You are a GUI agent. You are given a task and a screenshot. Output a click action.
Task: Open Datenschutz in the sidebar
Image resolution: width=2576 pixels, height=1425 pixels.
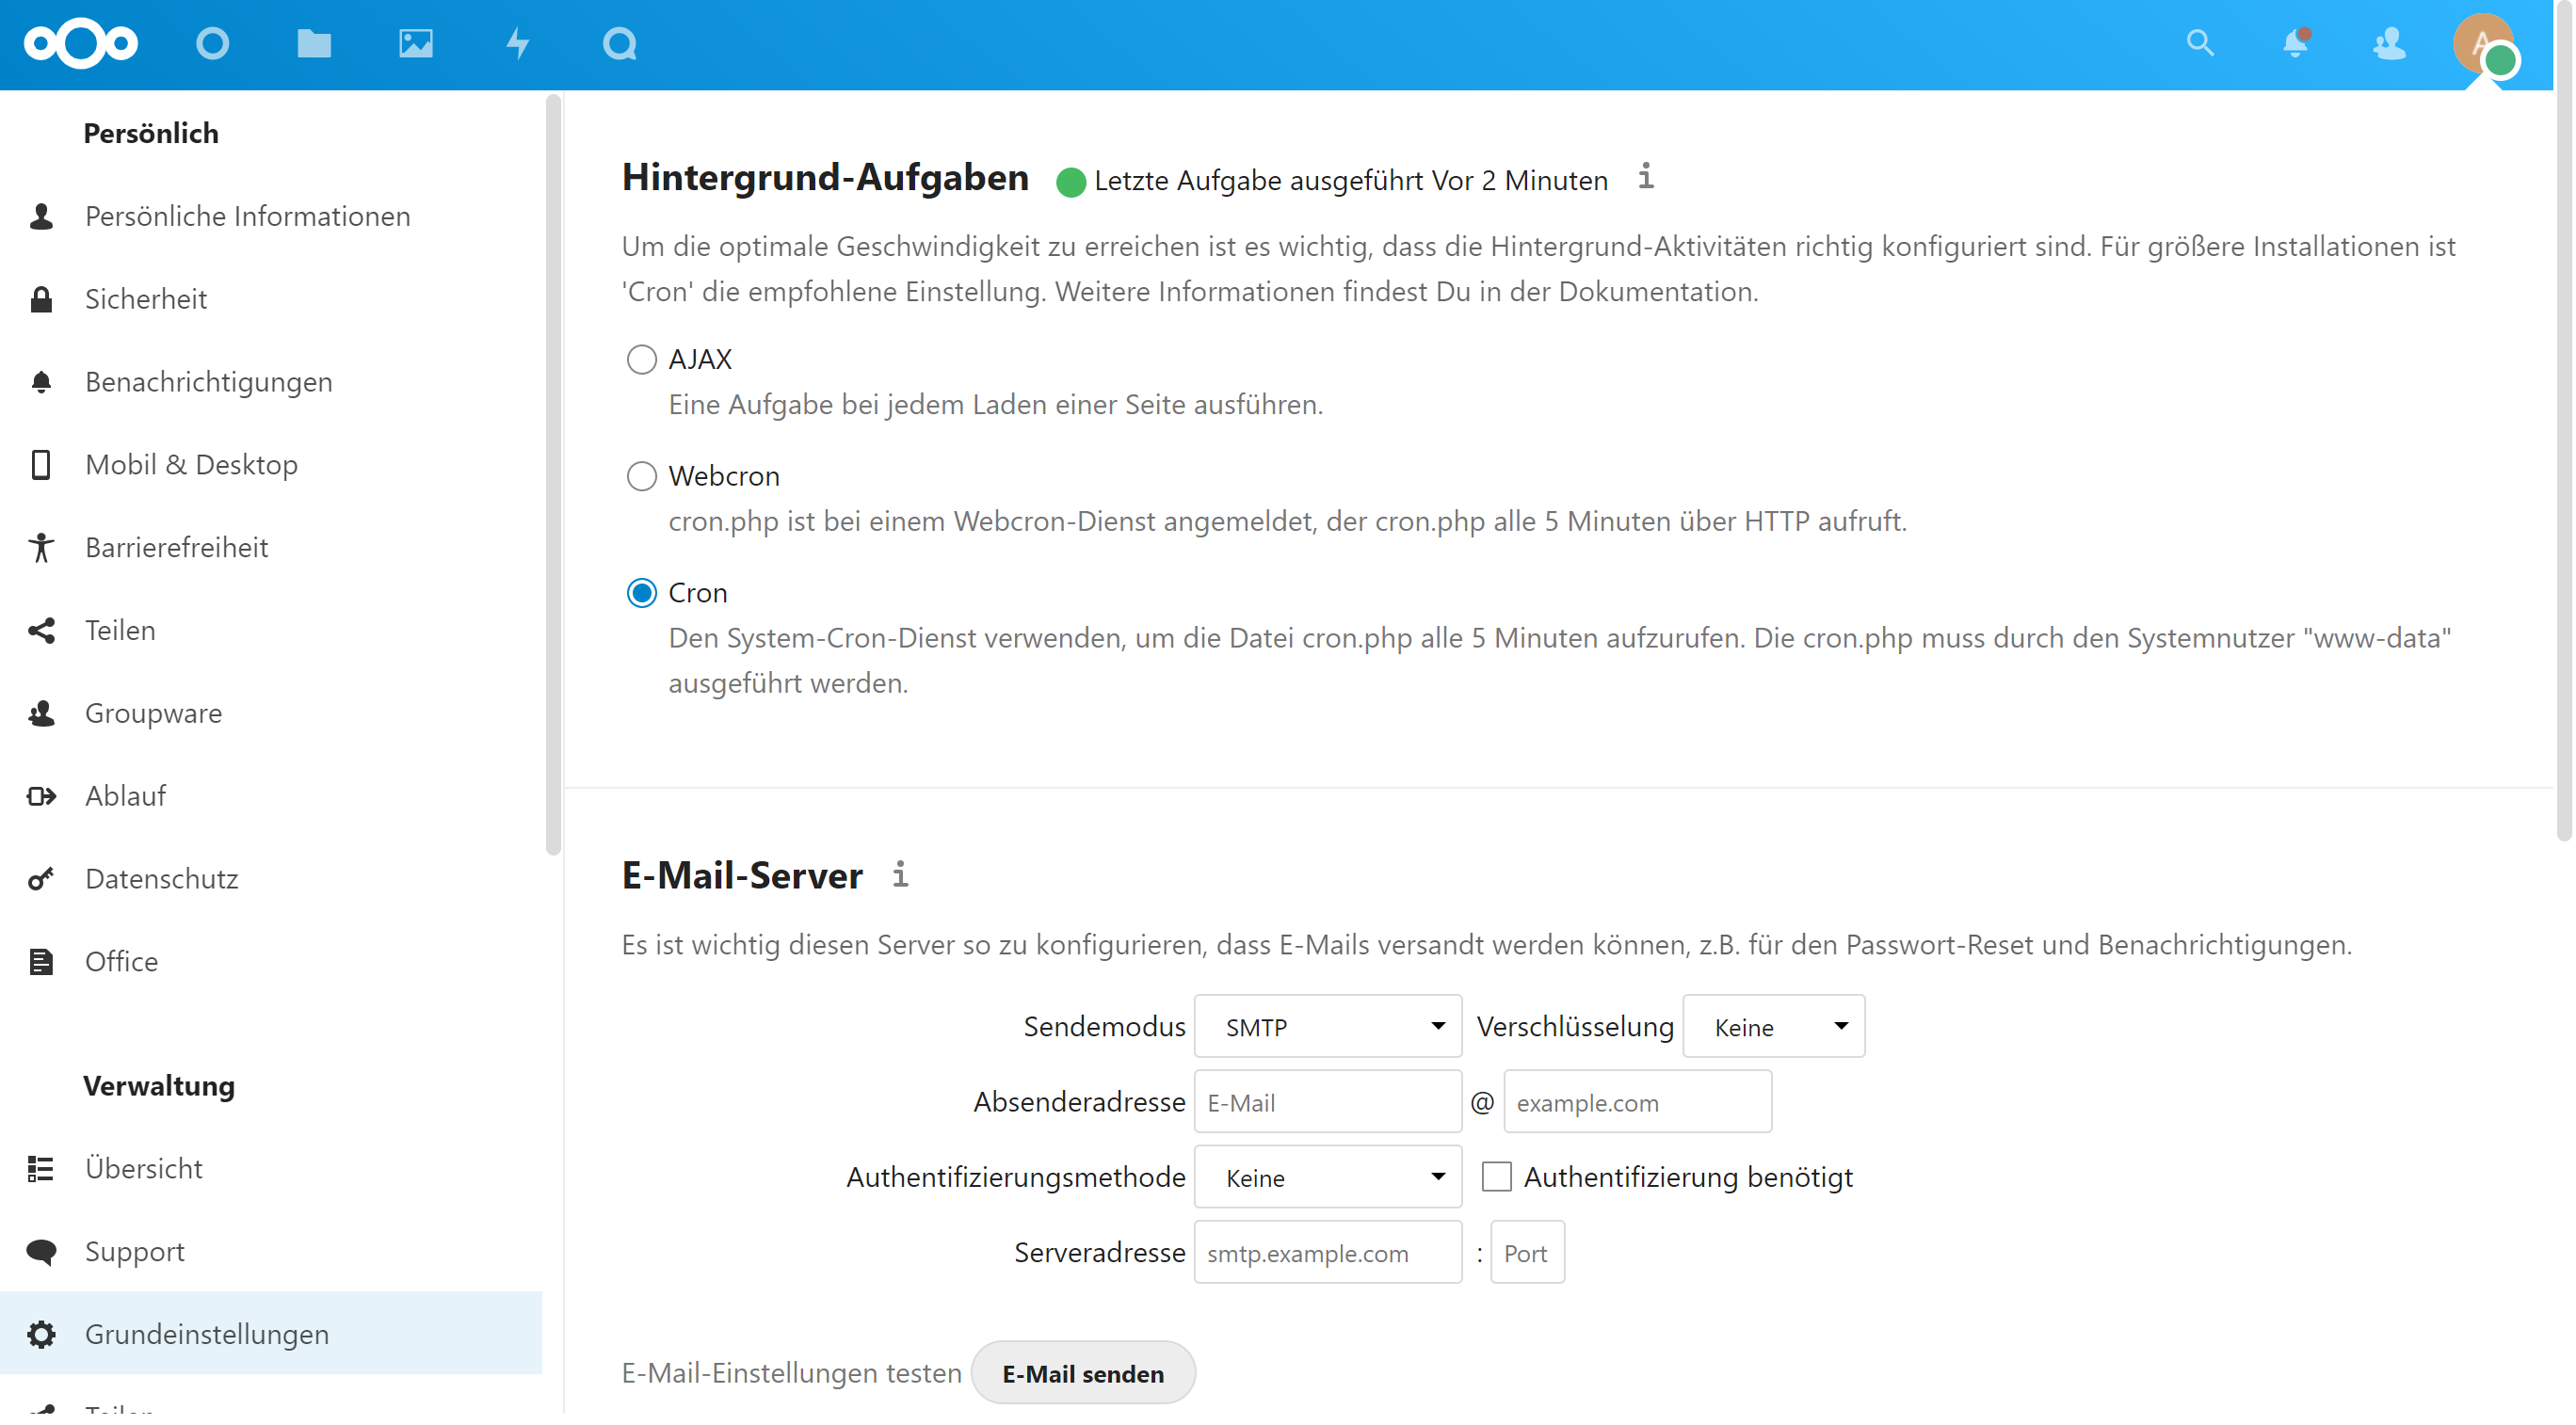(x=161, y=879)
